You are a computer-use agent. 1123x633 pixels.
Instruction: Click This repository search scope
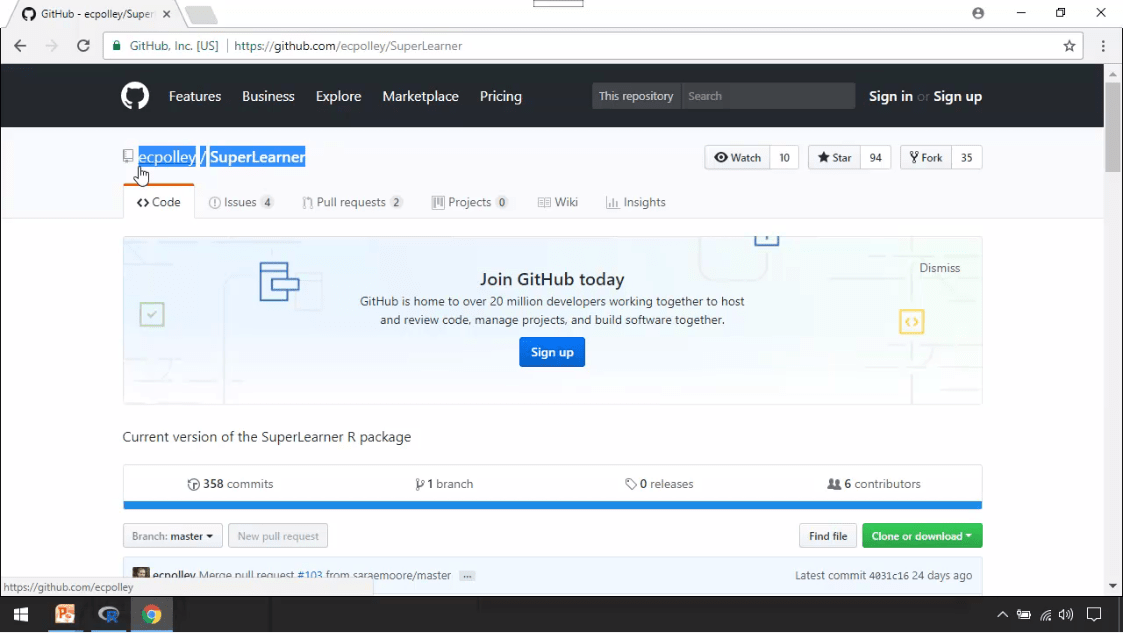[636, 96]
